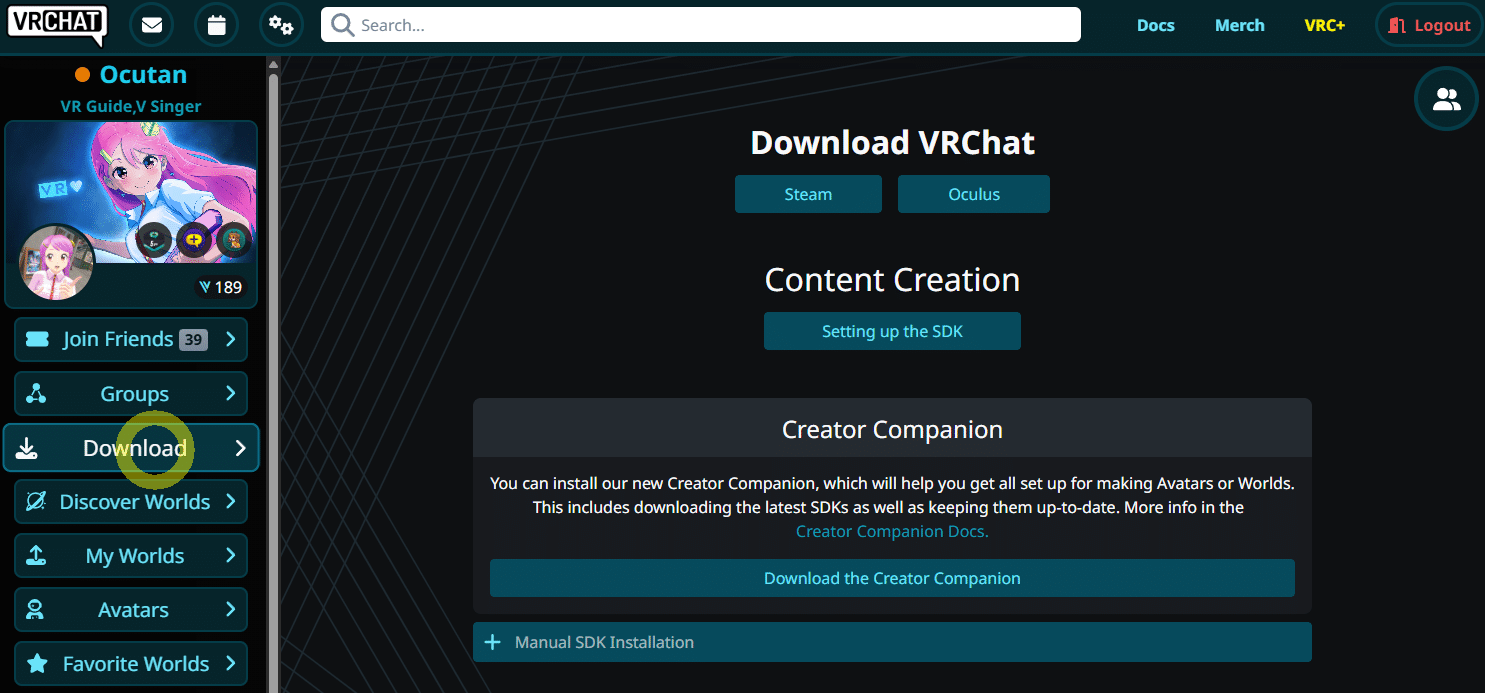Click the green 5yr profile badge
Screen dimensions: 1485x693
pos(153,239)
